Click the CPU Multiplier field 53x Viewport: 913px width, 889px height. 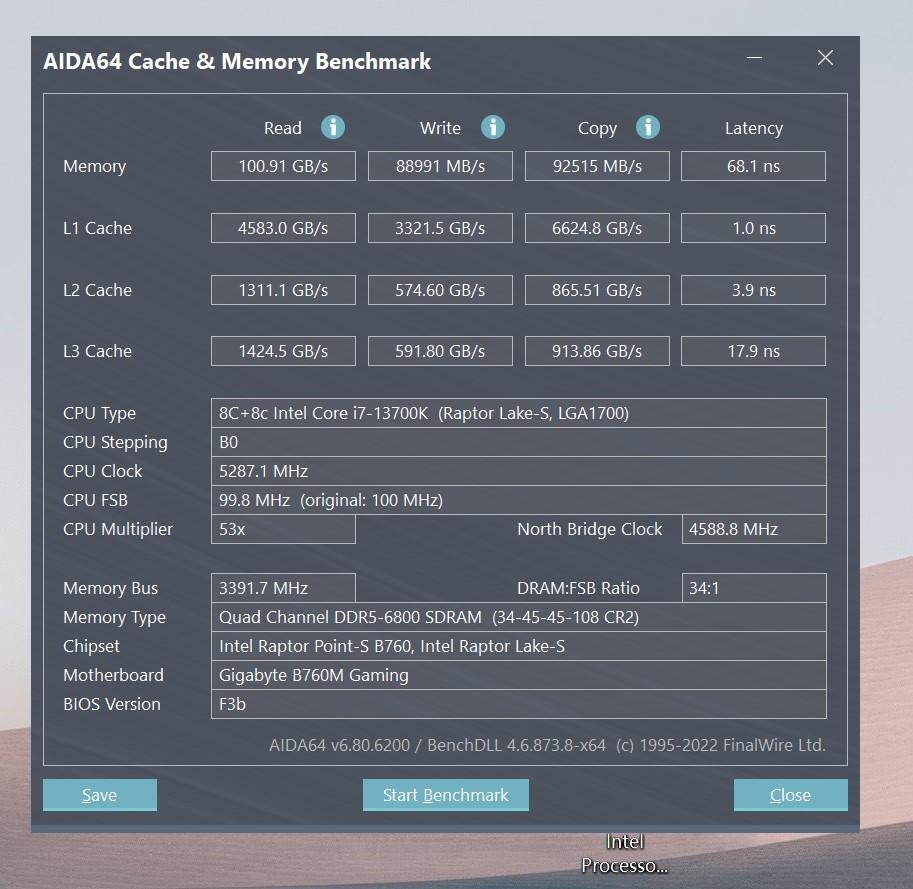(x=283, y=529)
